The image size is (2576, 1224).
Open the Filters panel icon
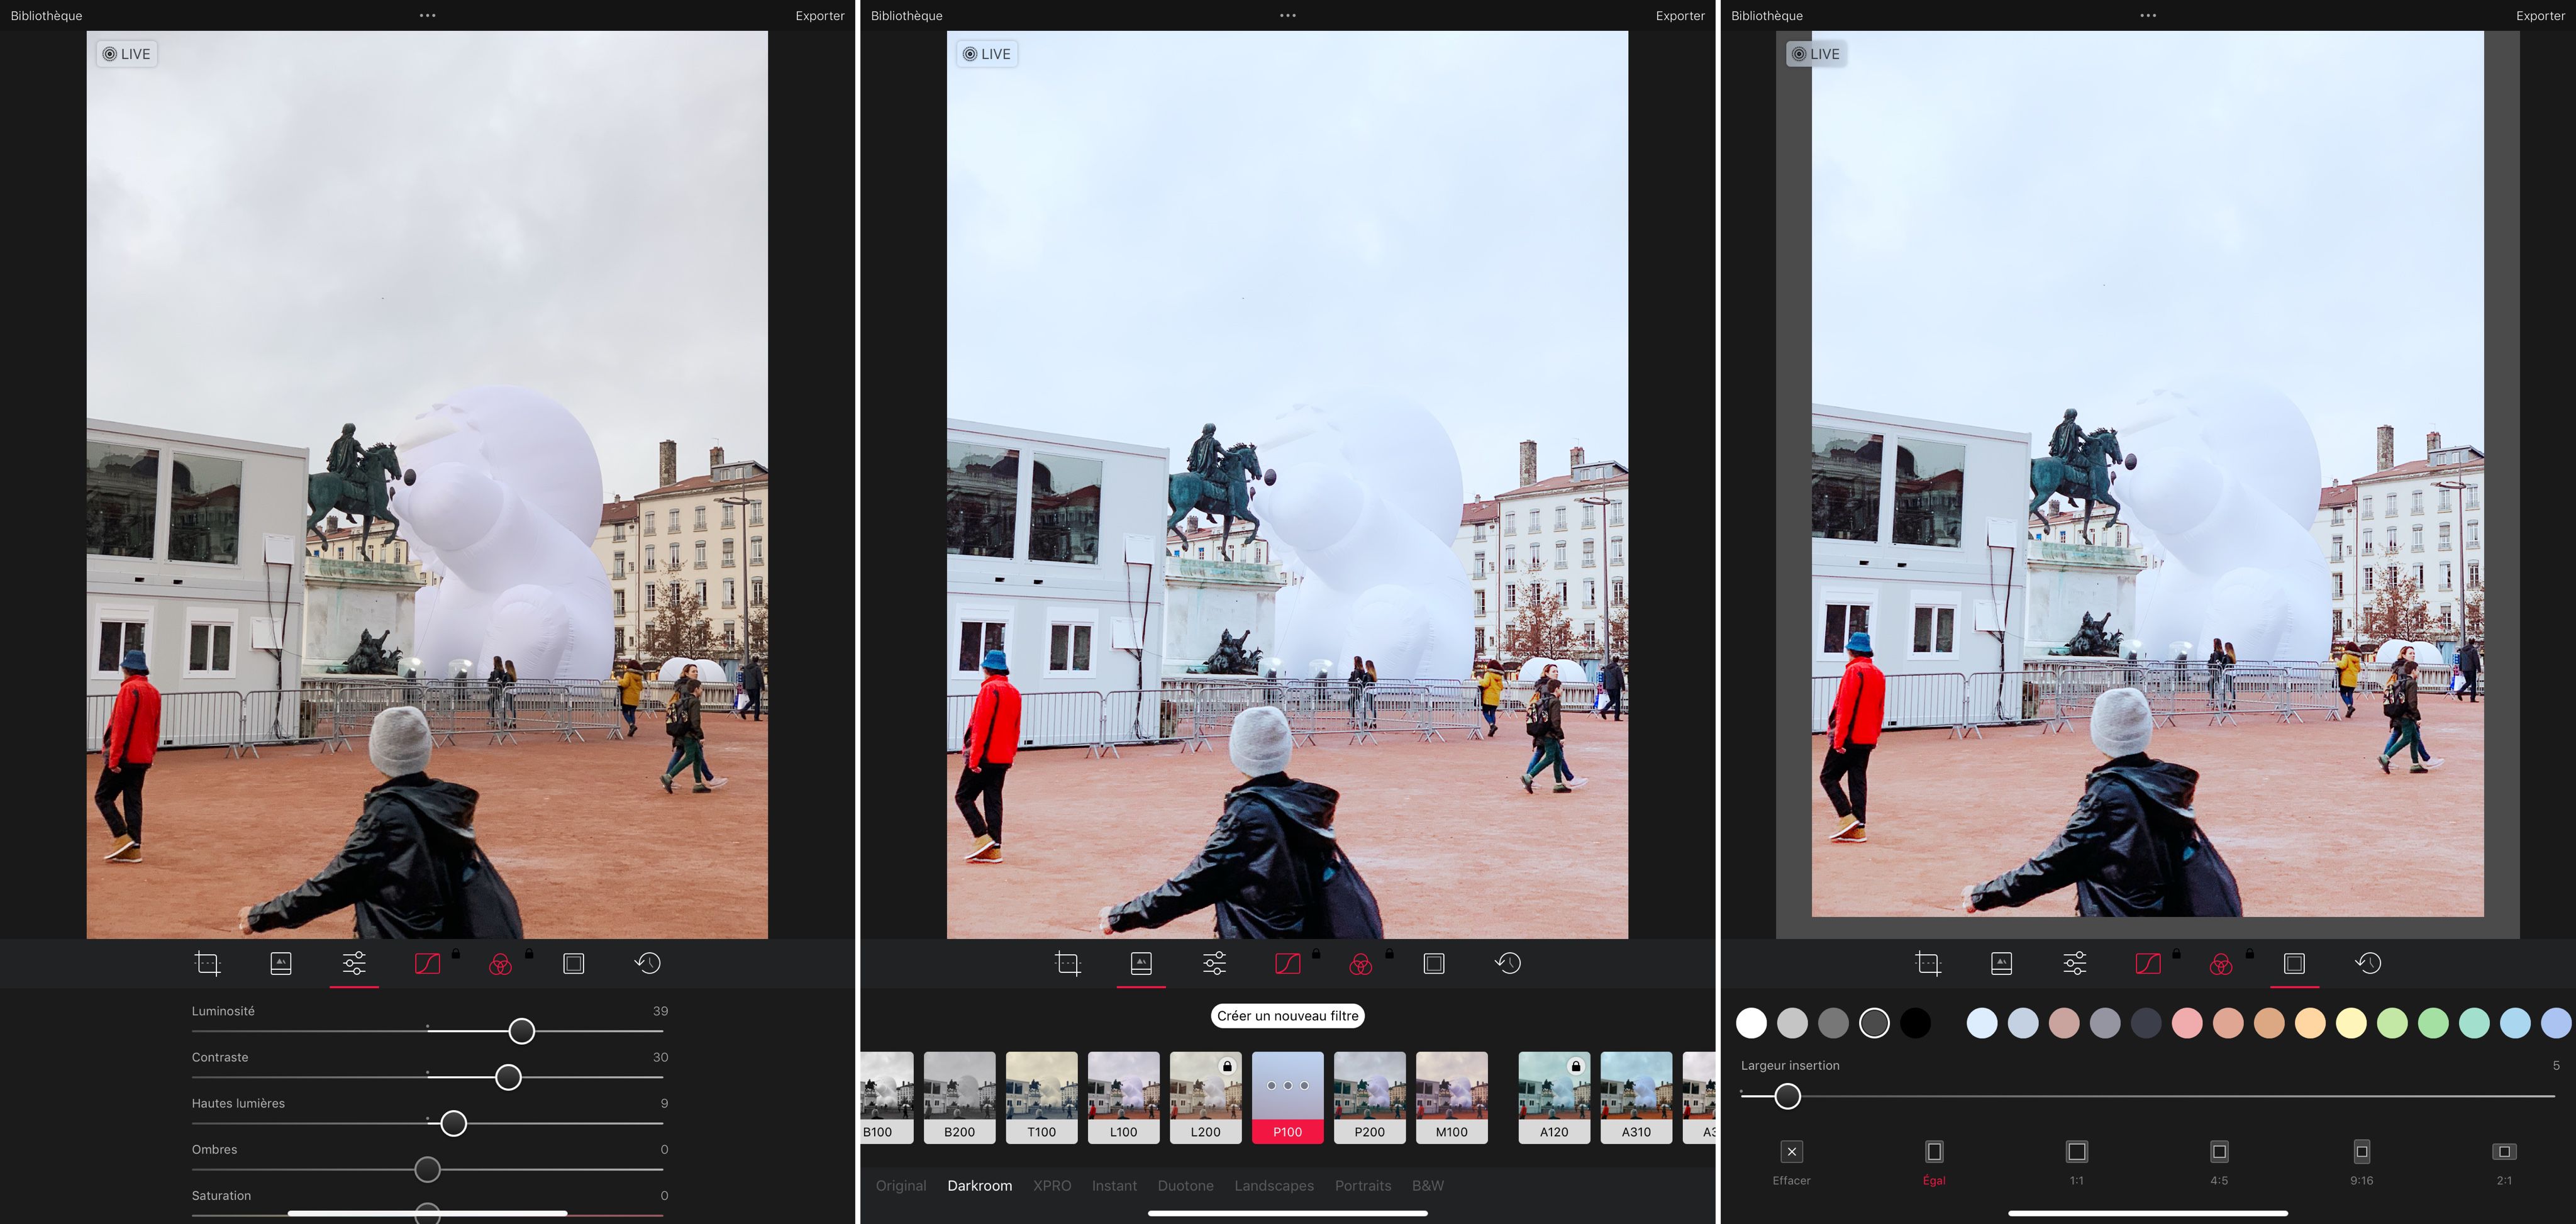281,963
